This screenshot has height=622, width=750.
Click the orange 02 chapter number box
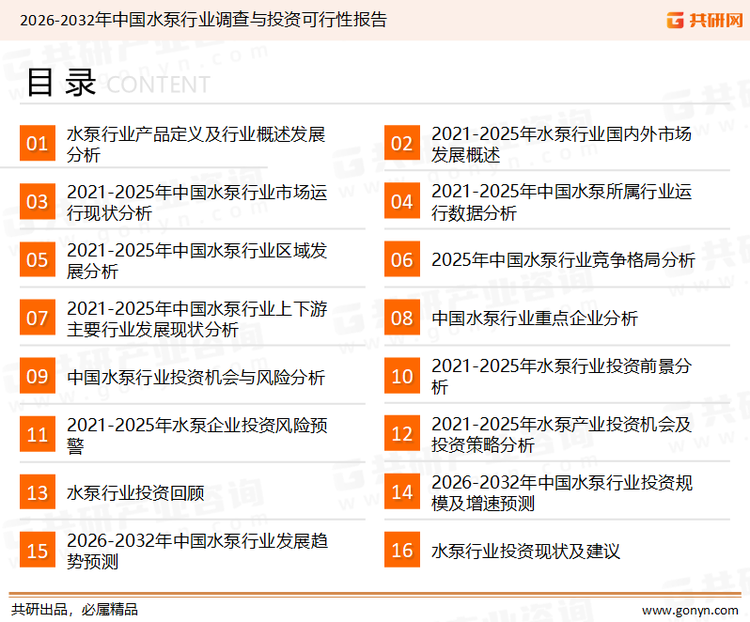click(x=402, y=143)
